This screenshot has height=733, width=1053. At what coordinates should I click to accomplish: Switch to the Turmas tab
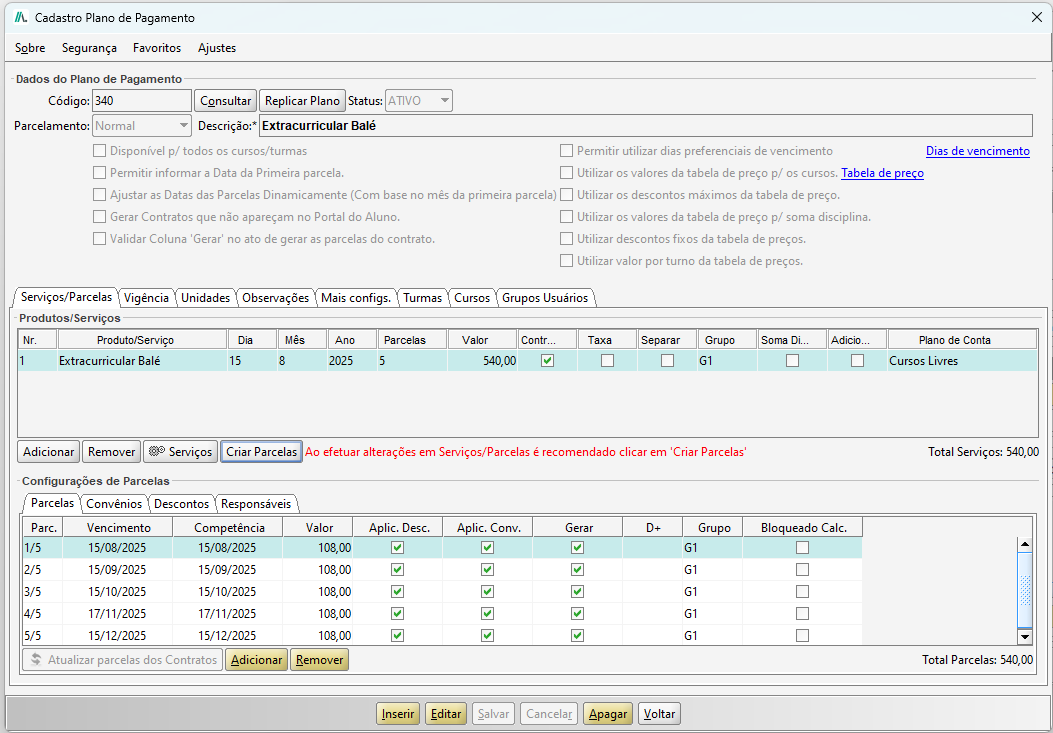coord(422,298)
